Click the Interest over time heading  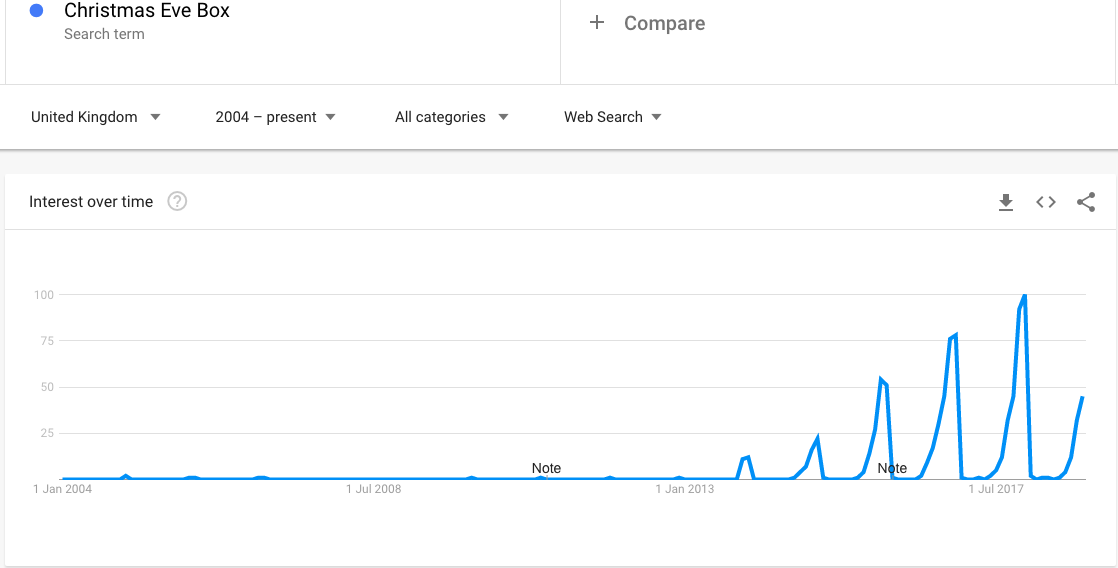coord(91,202)
